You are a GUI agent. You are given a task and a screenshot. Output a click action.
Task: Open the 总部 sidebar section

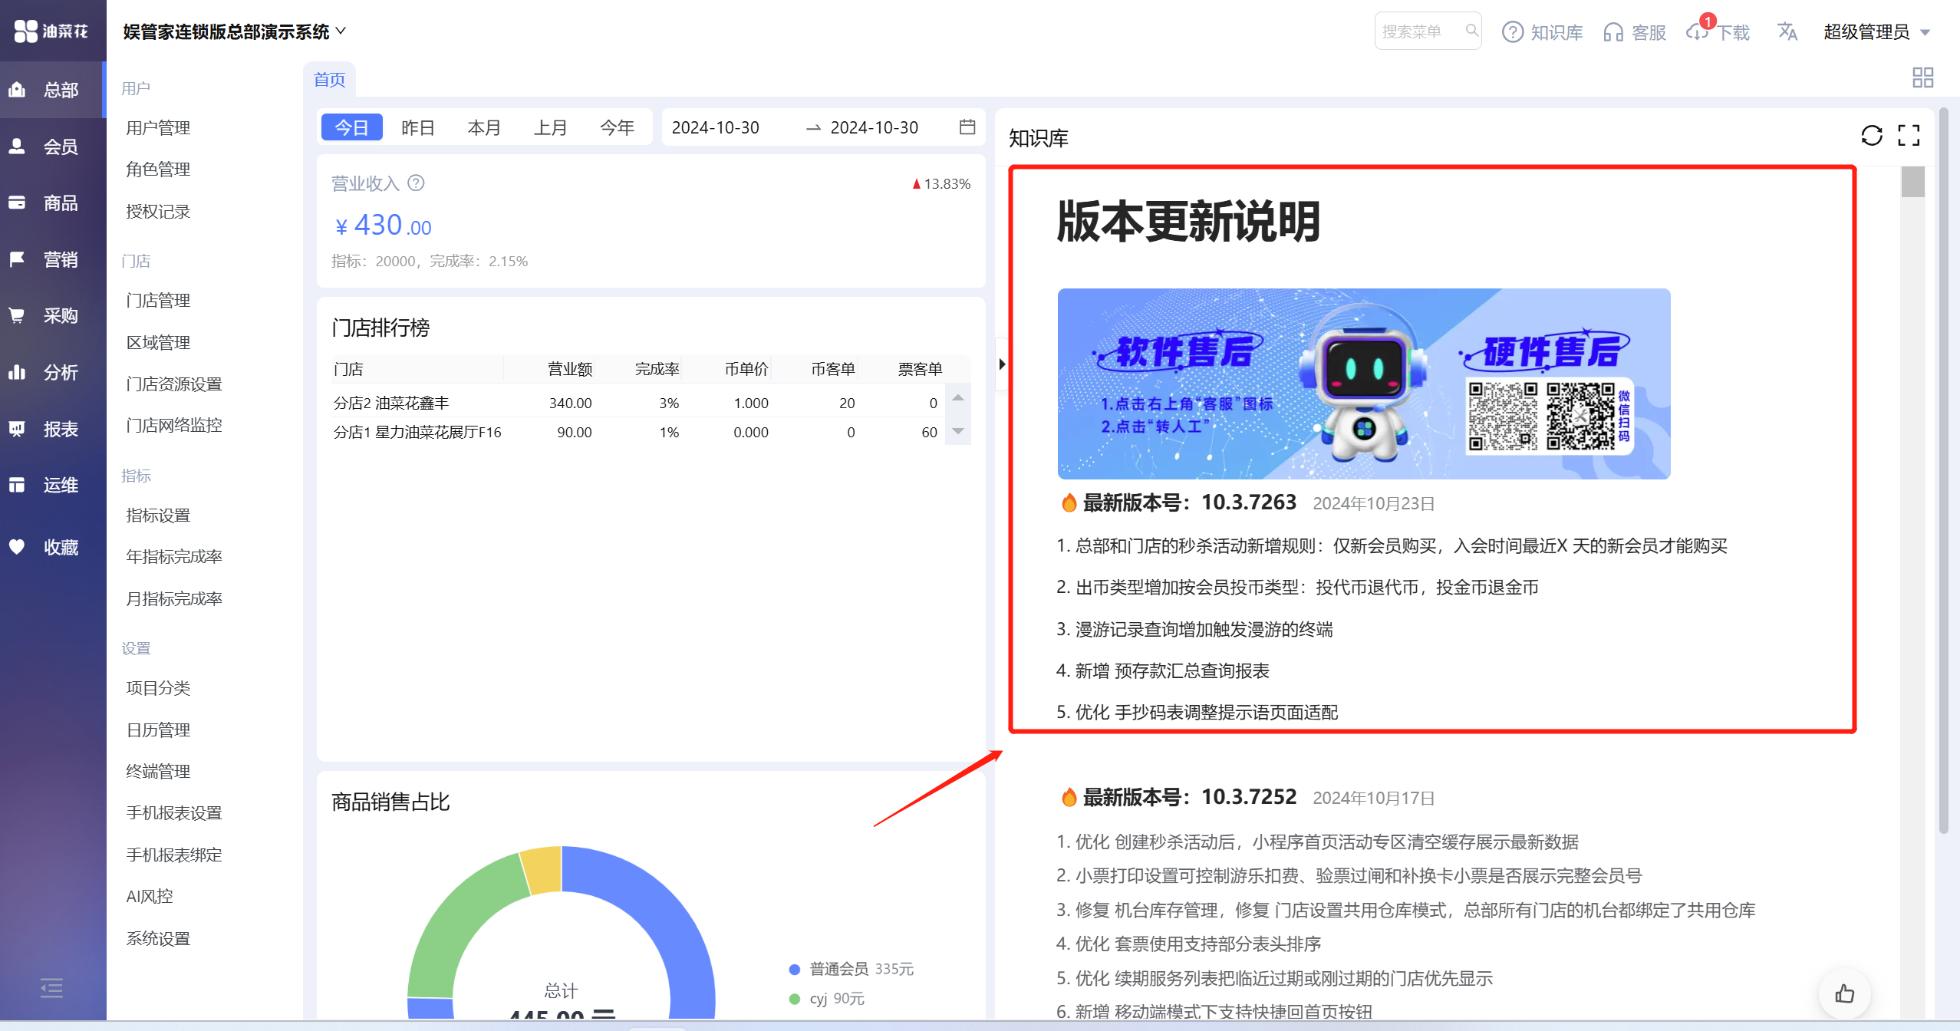pos(51,90)
